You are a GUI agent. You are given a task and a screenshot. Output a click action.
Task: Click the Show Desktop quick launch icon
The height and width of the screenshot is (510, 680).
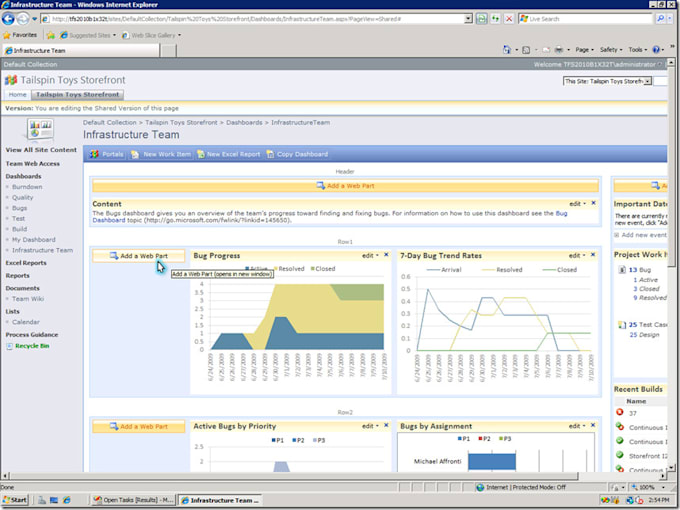[54, 500]
